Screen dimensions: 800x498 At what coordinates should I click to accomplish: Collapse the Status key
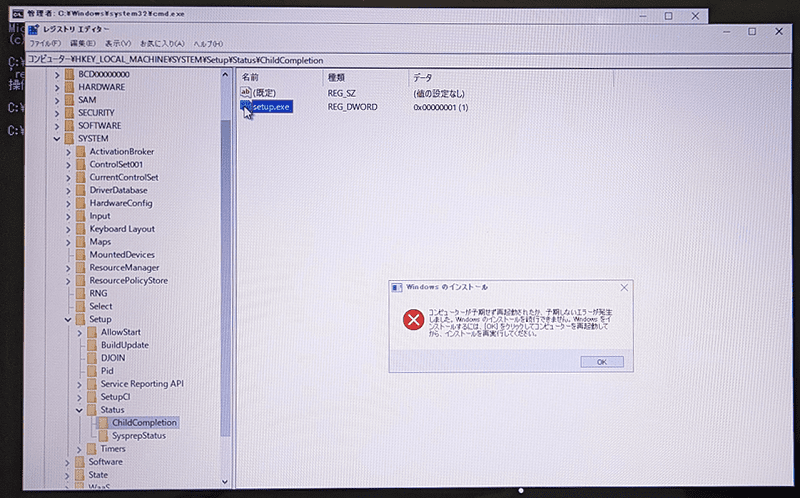click(x=79, y=410)
